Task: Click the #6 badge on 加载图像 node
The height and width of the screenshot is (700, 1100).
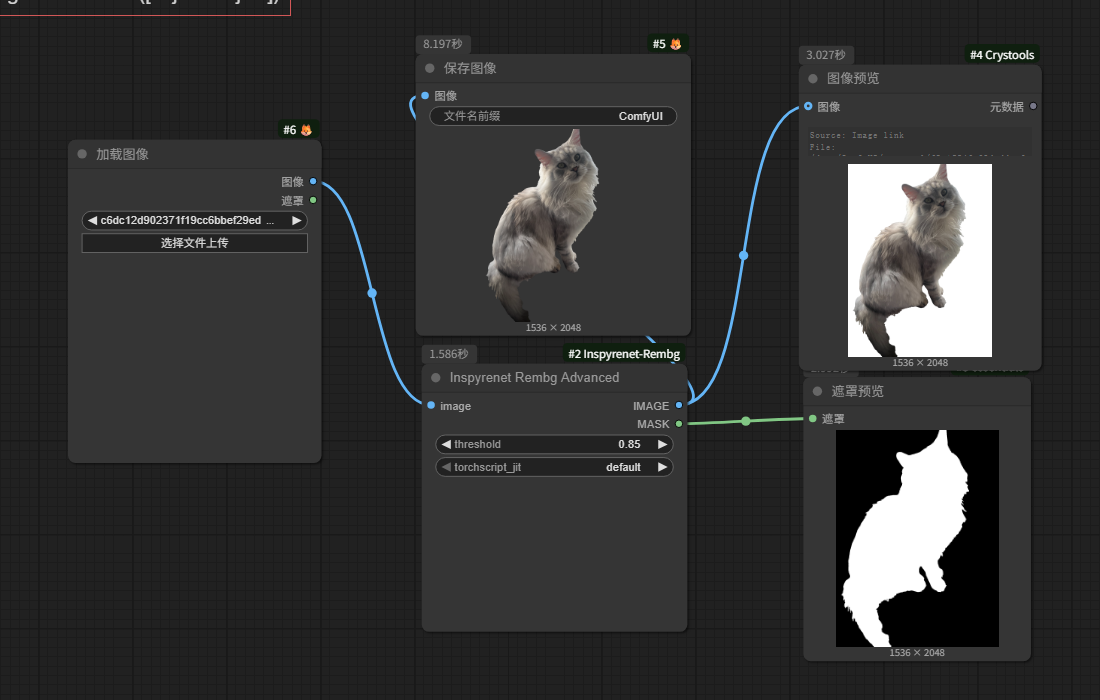Action: point(297,130)
